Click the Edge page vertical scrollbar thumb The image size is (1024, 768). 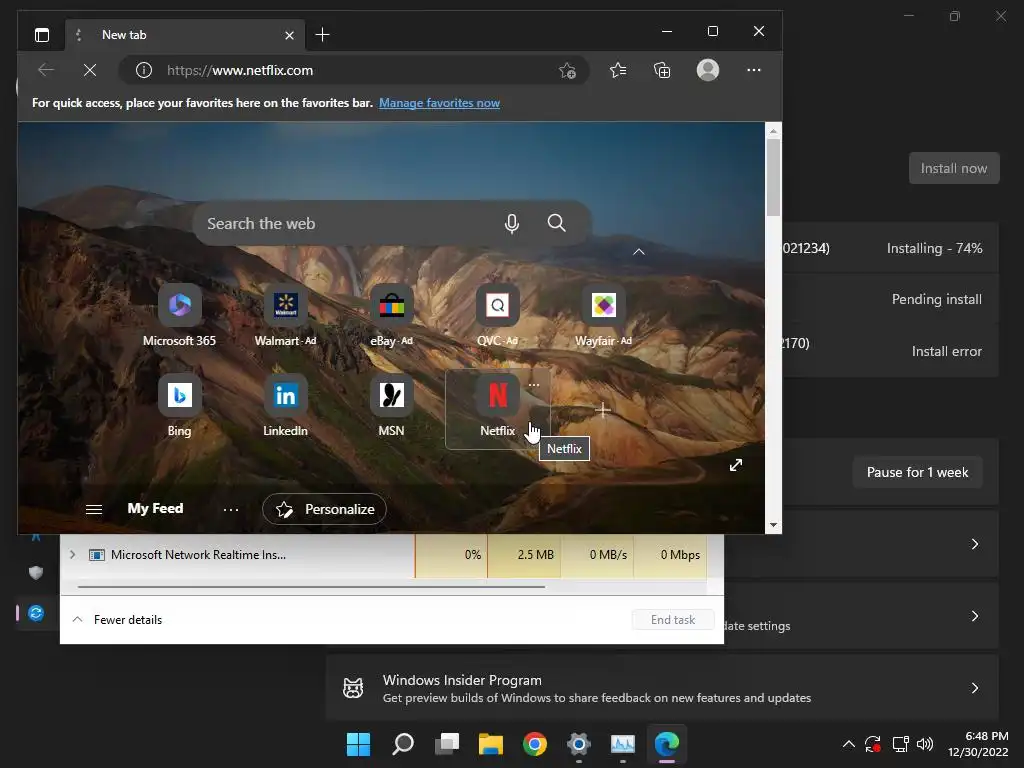point(773,177)
